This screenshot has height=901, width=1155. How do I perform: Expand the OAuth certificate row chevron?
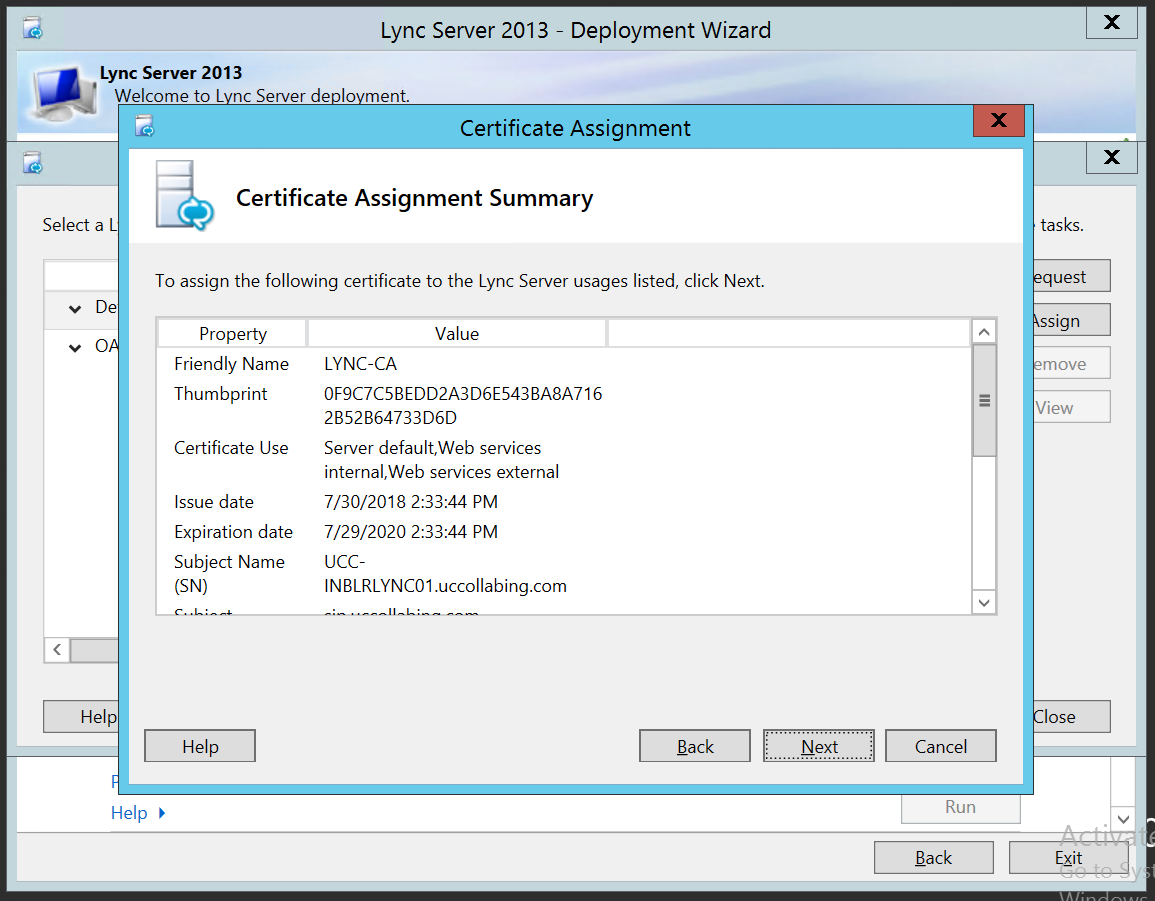pos(75,348)
